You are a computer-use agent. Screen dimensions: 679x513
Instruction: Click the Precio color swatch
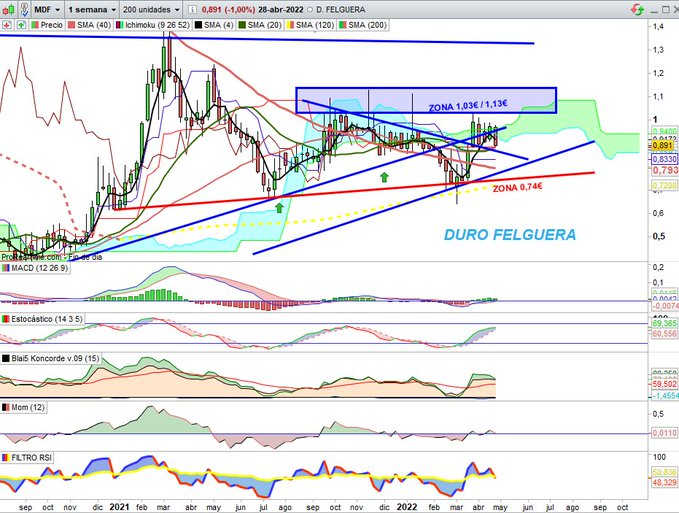(x=35, y=25)
